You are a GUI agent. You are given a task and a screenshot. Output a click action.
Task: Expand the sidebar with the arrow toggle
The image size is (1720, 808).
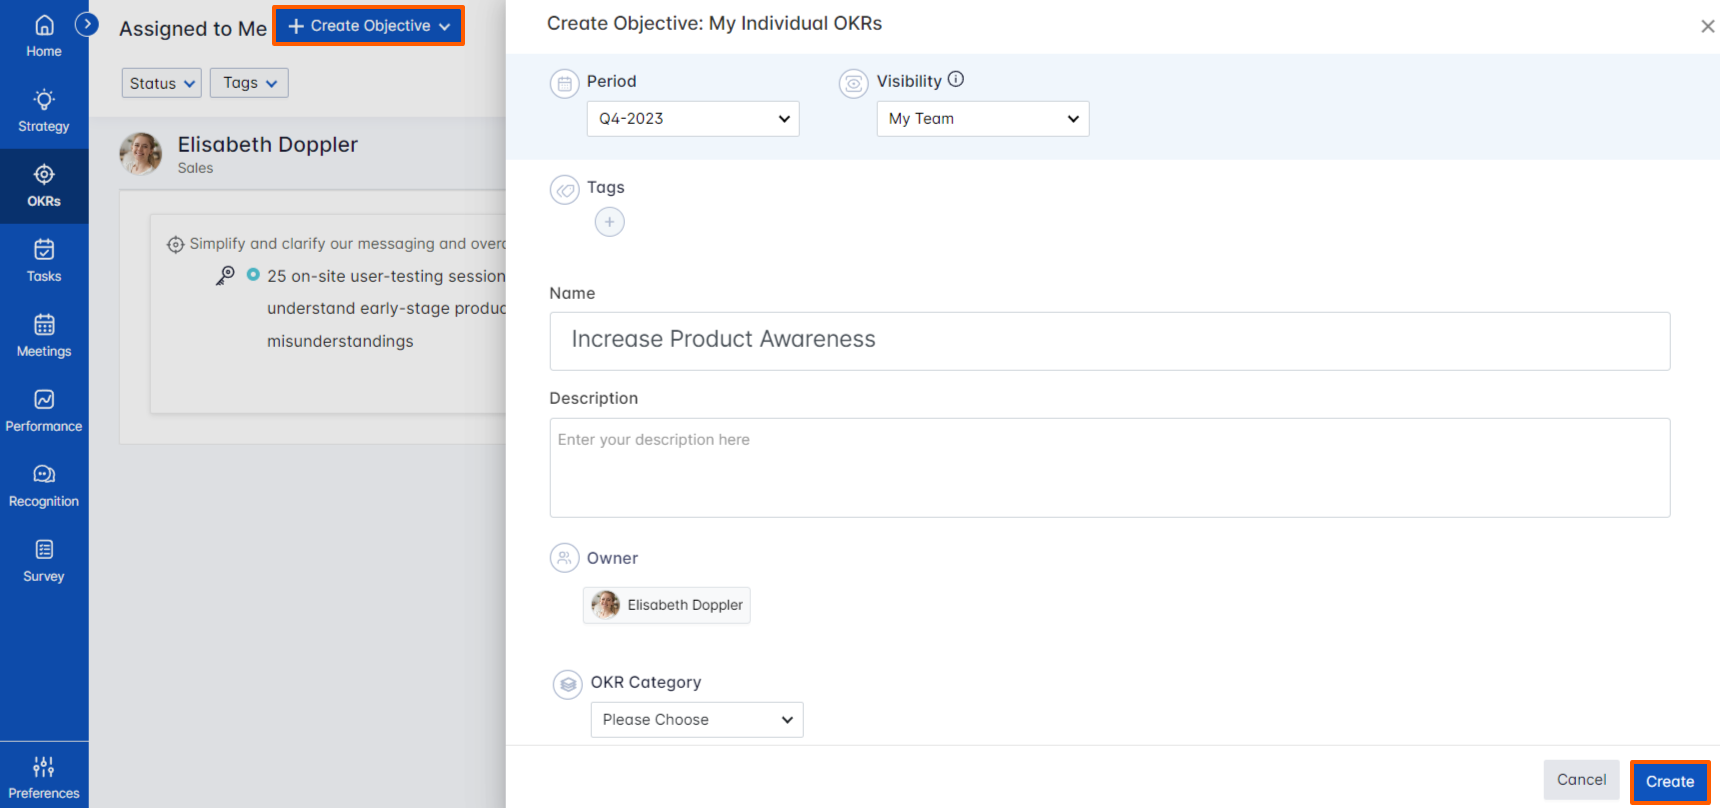87,24
